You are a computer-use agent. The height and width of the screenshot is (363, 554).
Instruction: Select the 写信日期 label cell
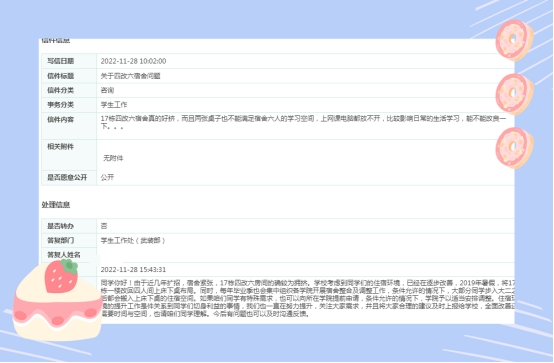(x=69, y=61)
